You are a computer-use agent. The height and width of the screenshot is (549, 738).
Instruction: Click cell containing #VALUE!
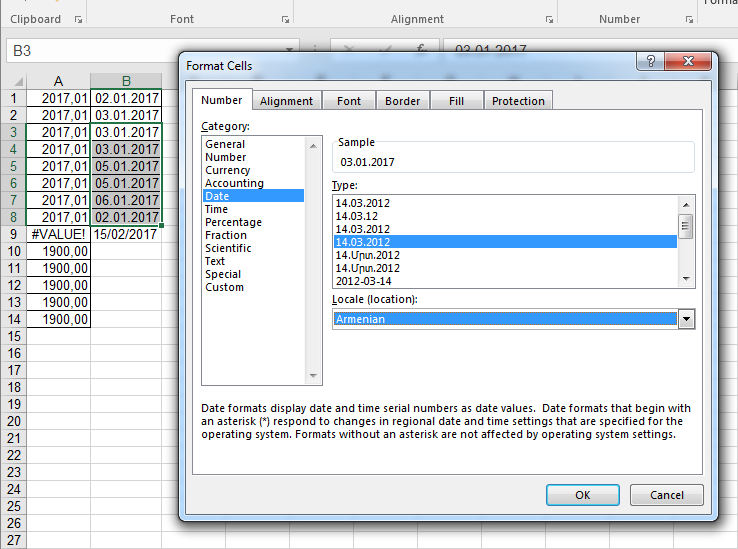pos(58,234)
